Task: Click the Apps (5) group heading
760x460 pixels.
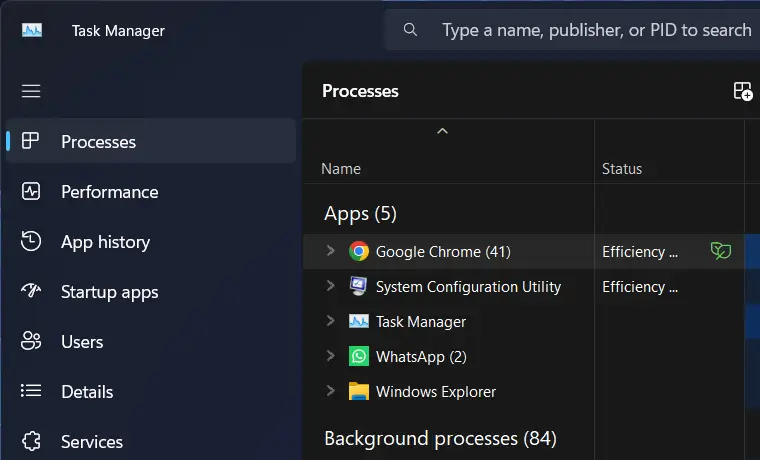Action: (x=360, y=213)
